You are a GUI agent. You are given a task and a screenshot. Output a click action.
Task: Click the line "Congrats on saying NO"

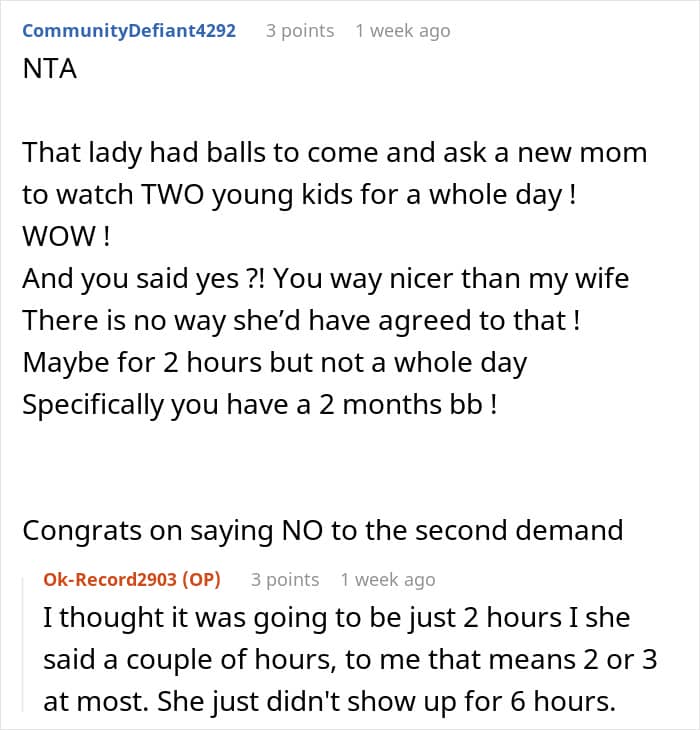[x=323, y=530]
